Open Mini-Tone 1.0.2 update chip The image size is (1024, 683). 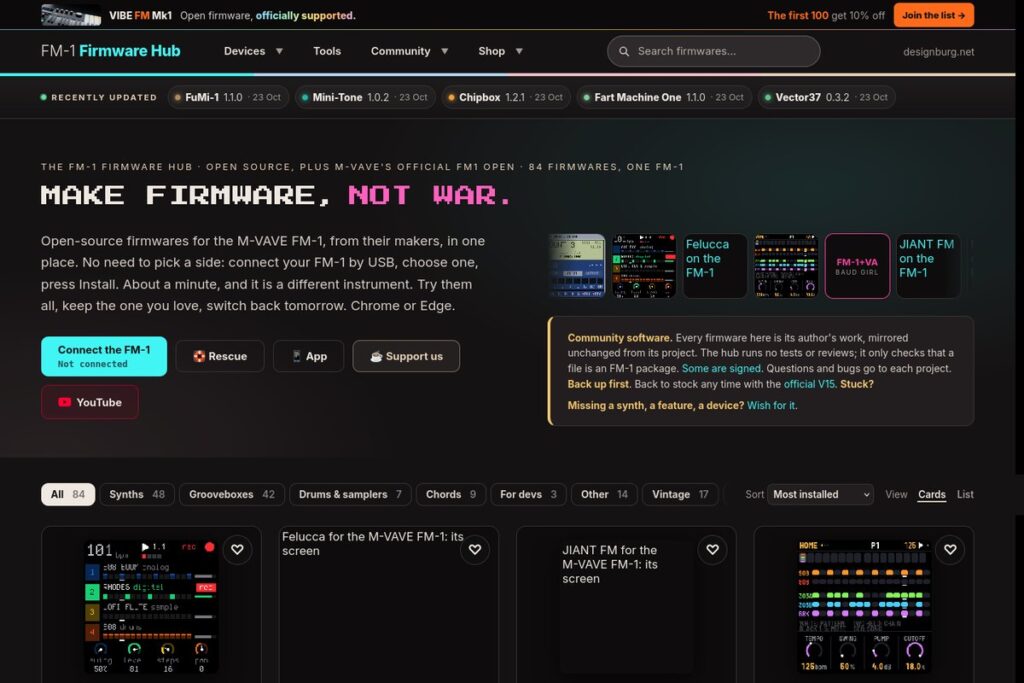coord(365,97)
